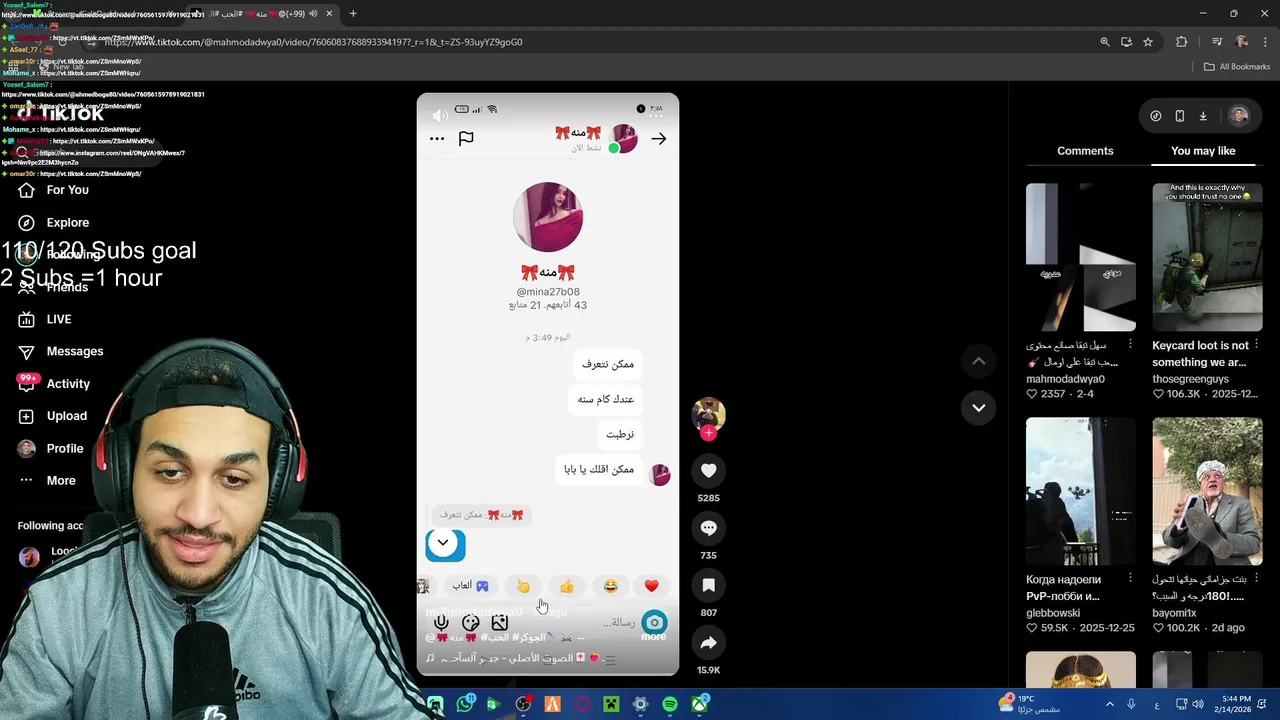Click 15.9K shares count text
The image size is (1280, 720).
708,670
